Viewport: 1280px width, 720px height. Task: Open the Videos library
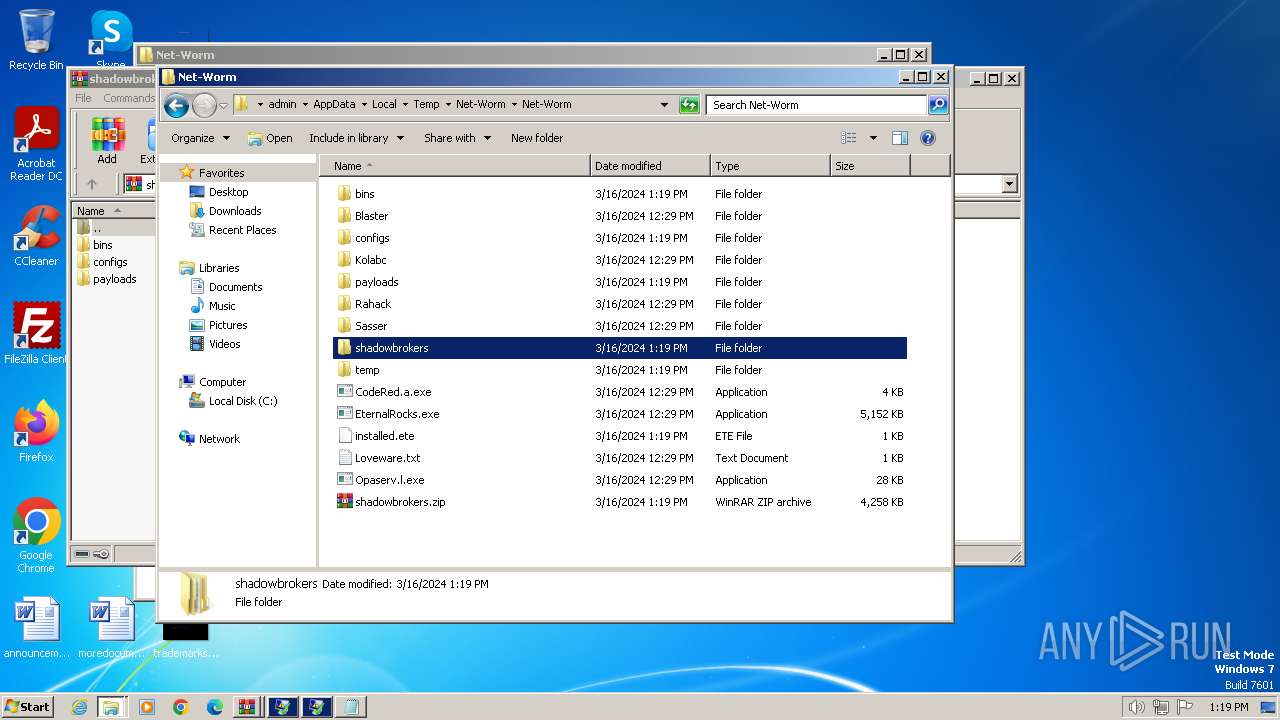(224, 344)
